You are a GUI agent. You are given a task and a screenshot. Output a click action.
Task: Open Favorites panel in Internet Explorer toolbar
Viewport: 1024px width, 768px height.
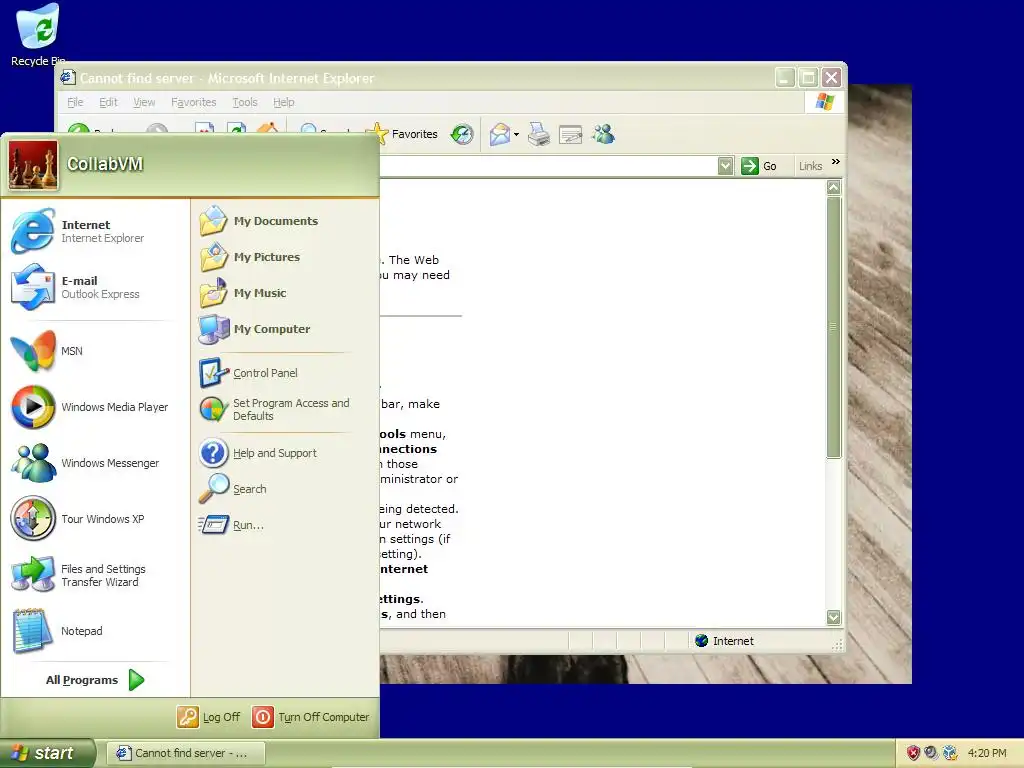pyautogui.click(x=405, y=134)
